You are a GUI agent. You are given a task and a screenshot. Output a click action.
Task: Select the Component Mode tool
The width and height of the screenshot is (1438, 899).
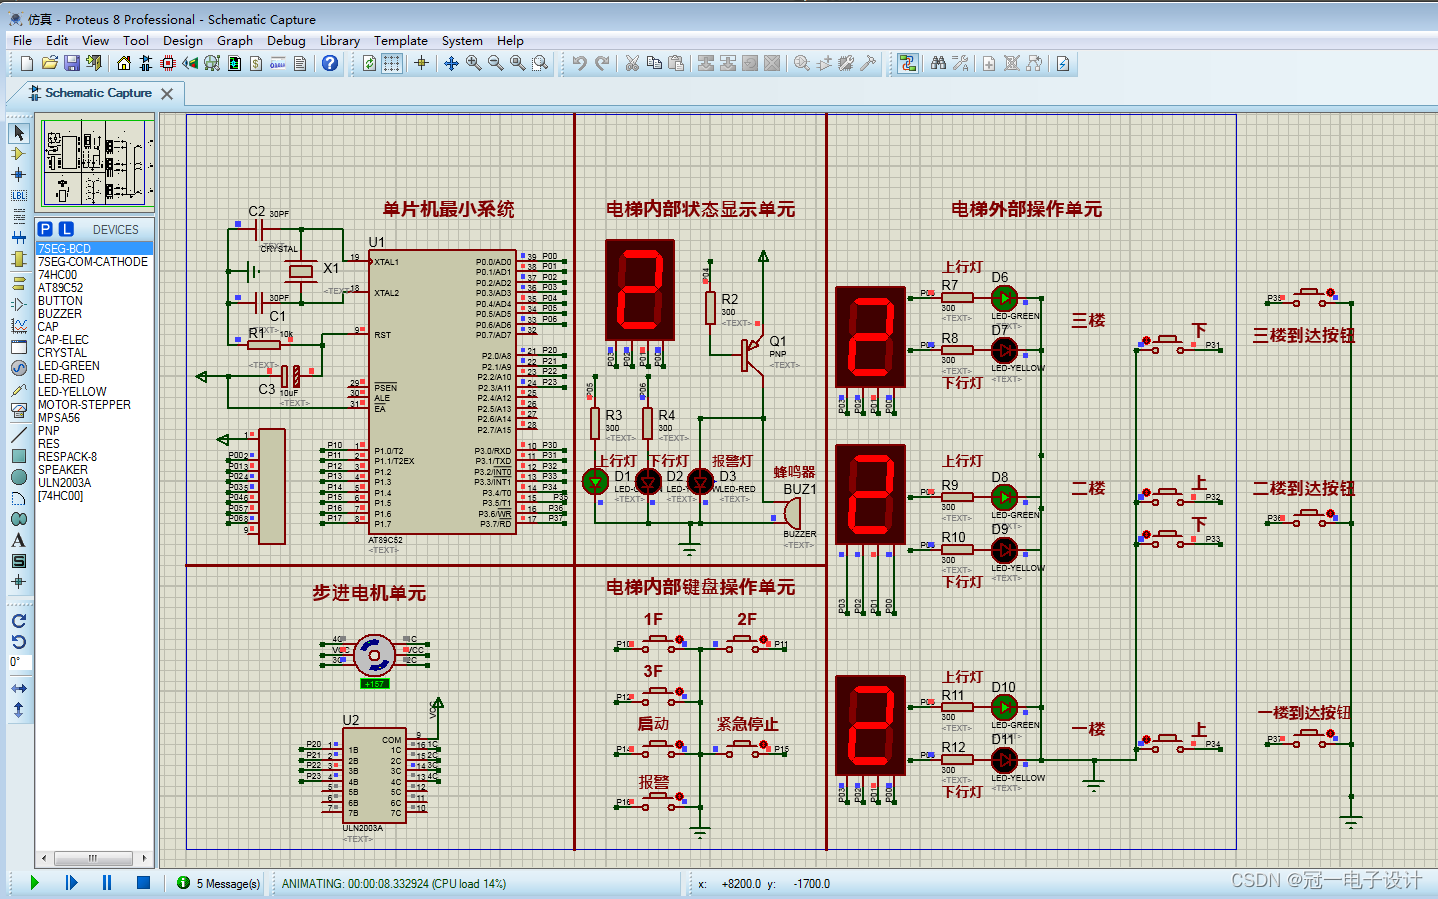point(19,154)
